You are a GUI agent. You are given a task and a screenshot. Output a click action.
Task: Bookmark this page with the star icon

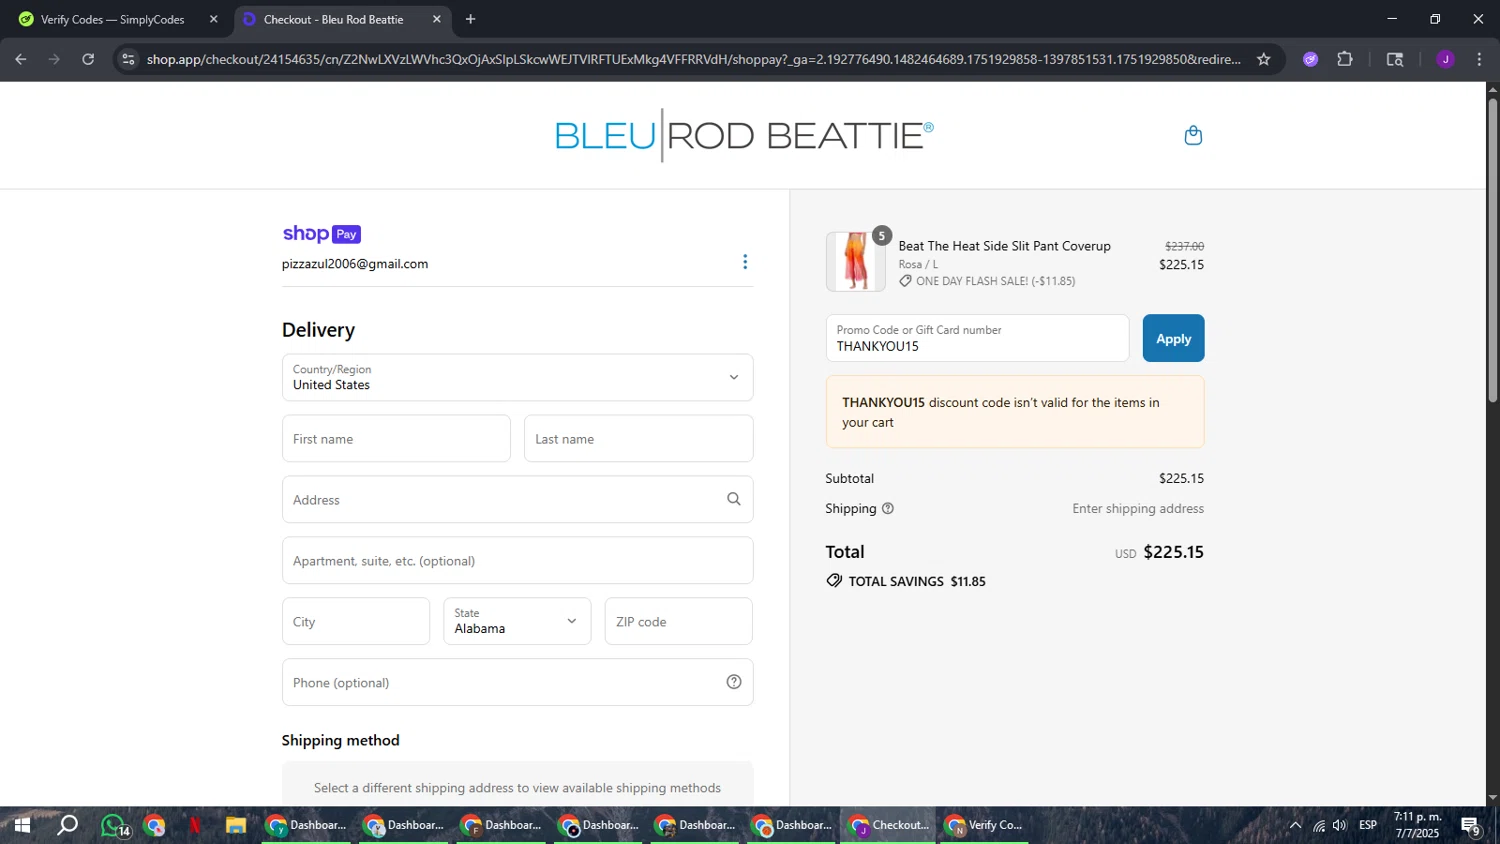pos(1264,59)
